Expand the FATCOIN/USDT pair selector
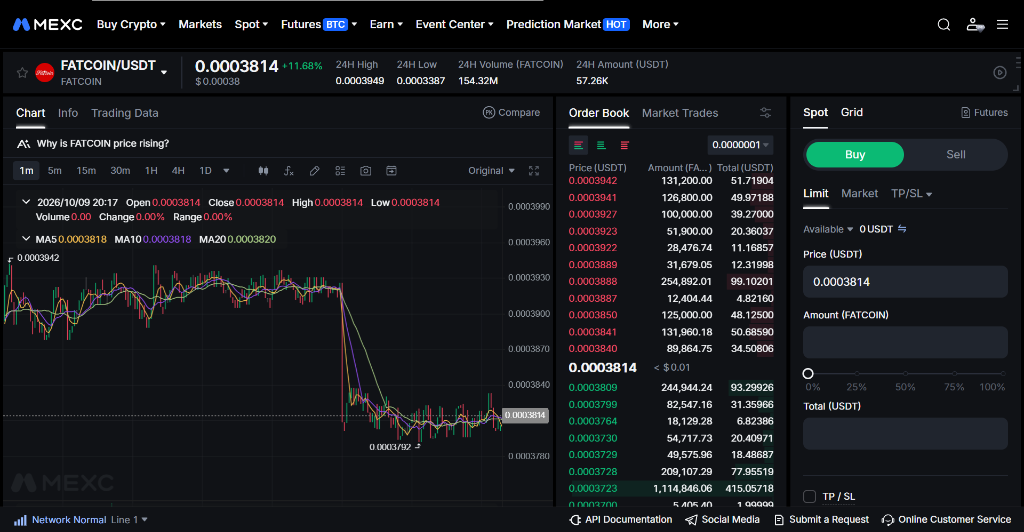Screen dimensions: 1024x532 coord(164,72)
